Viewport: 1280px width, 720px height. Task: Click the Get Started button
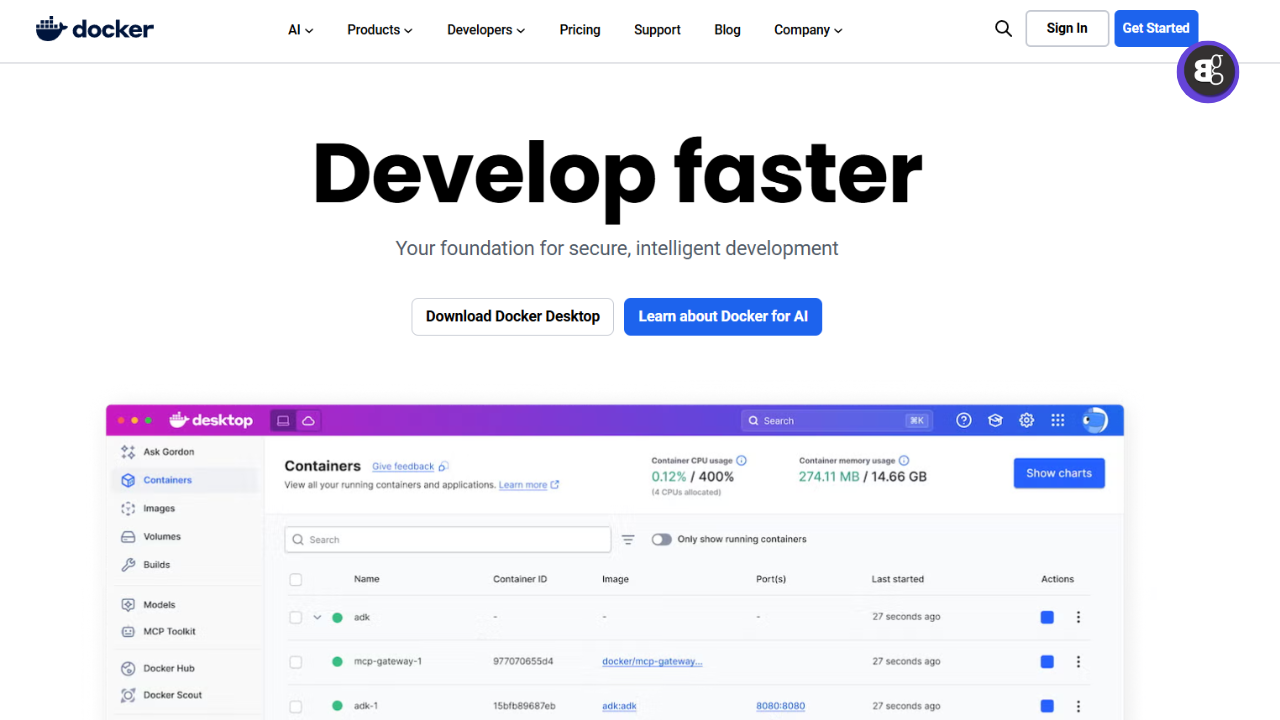(x=1155, y=29)
